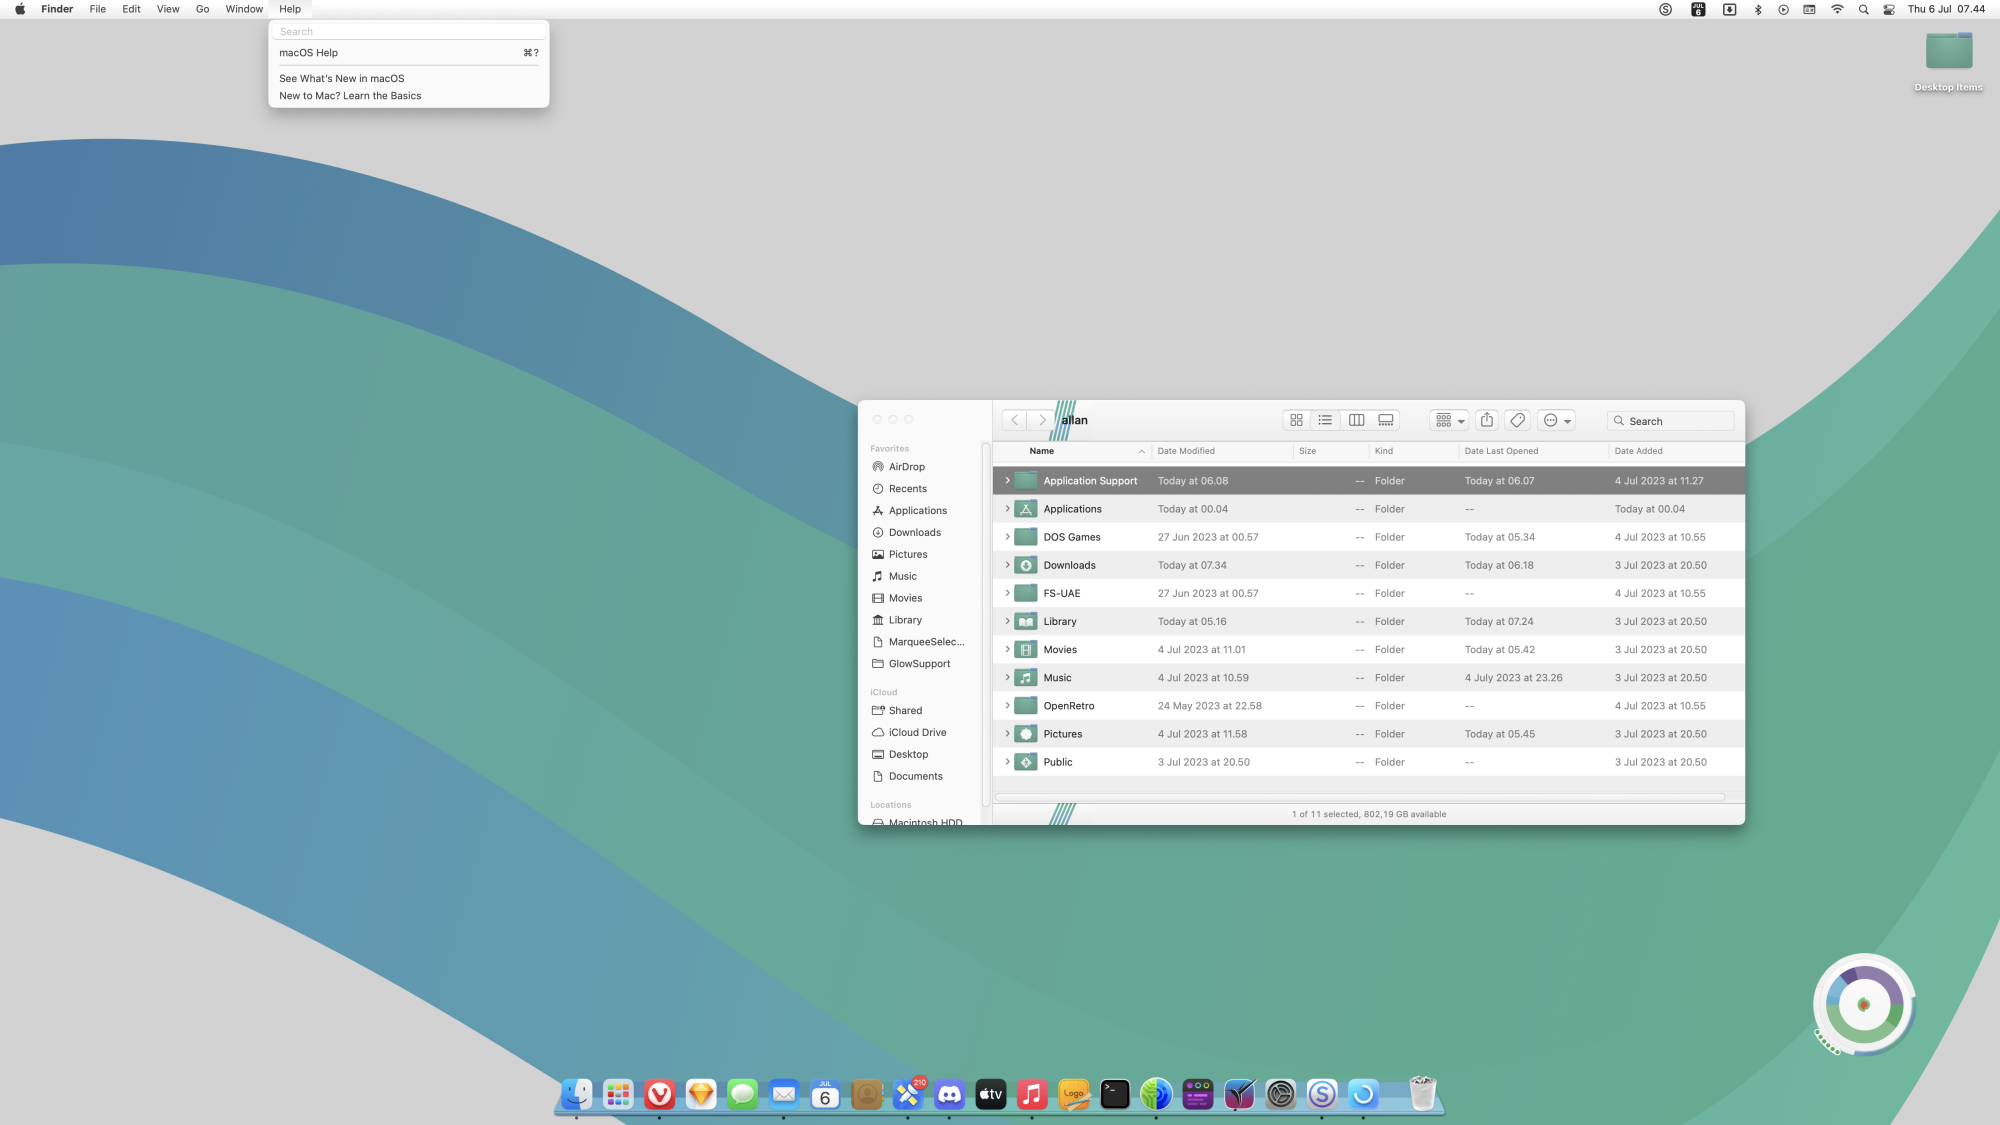The image size is (2000, 1125).
Task: Switch Finder to column view
Action: [1356, 420]
